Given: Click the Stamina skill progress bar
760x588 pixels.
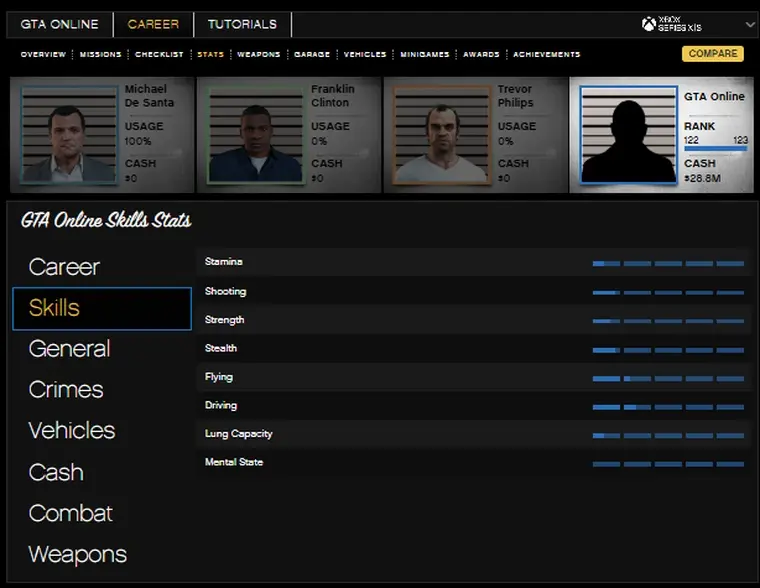Looking at the screenshot, I should click(x=667, y=263).
